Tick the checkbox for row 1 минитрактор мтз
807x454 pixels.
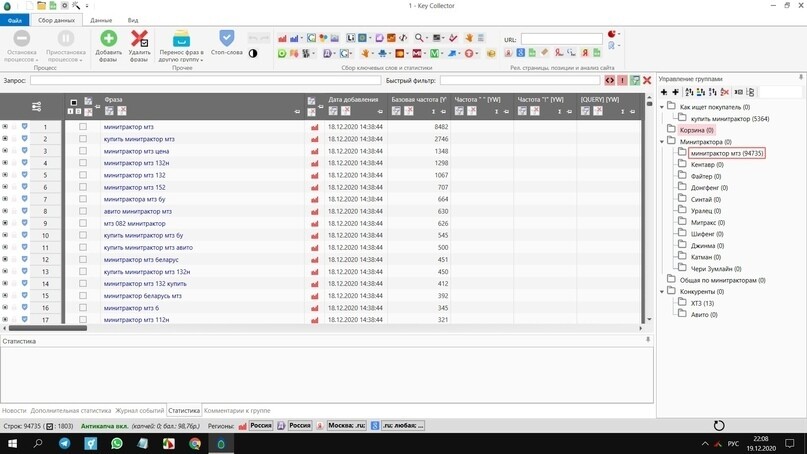pos(83,127)
